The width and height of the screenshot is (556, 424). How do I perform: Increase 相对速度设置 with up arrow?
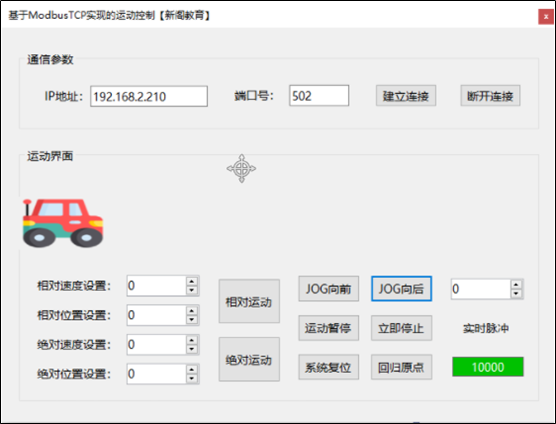192,281
